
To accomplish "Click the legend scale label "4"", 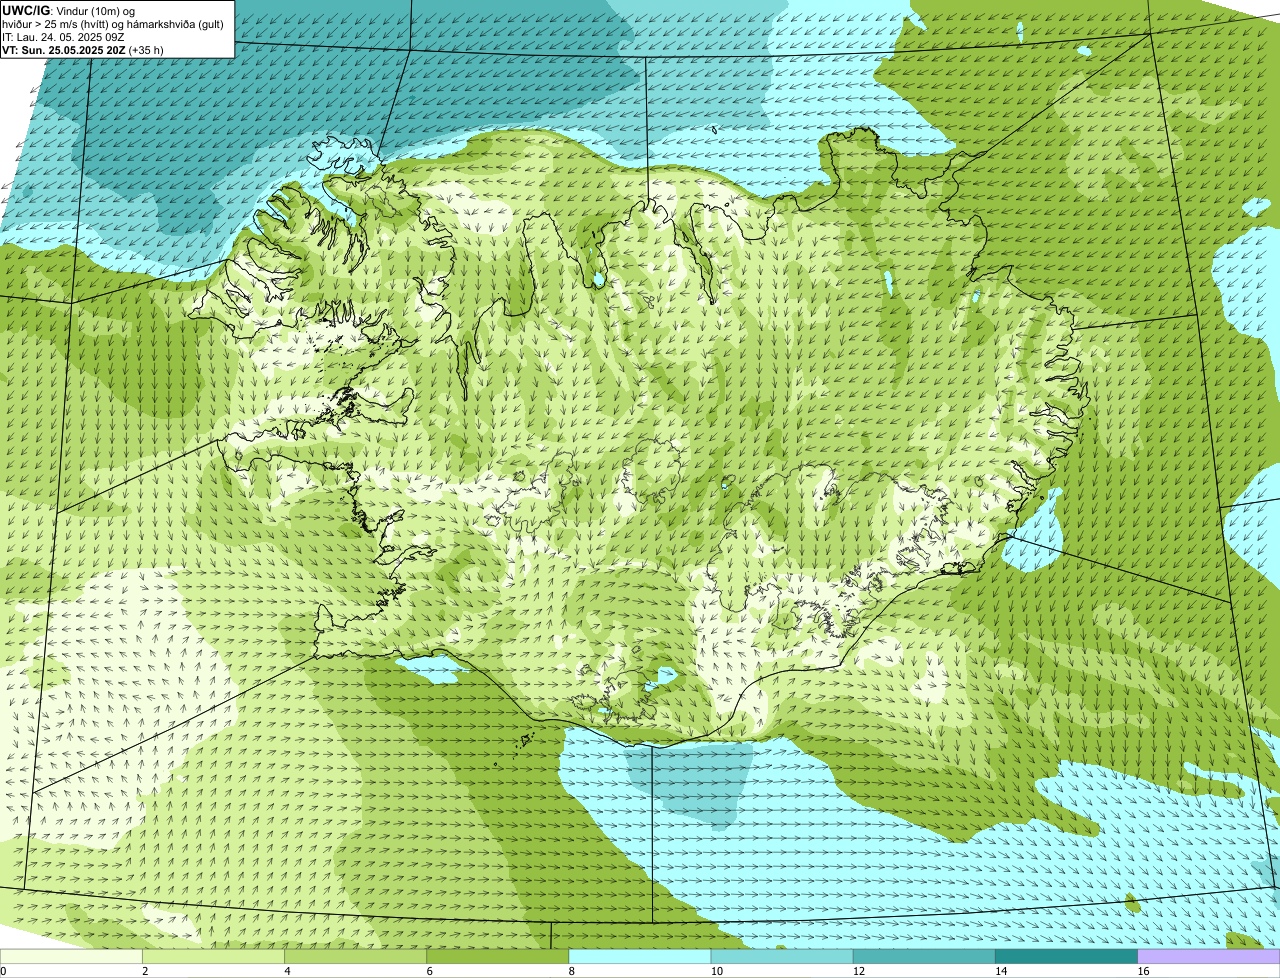I will [x=287, y=971].
